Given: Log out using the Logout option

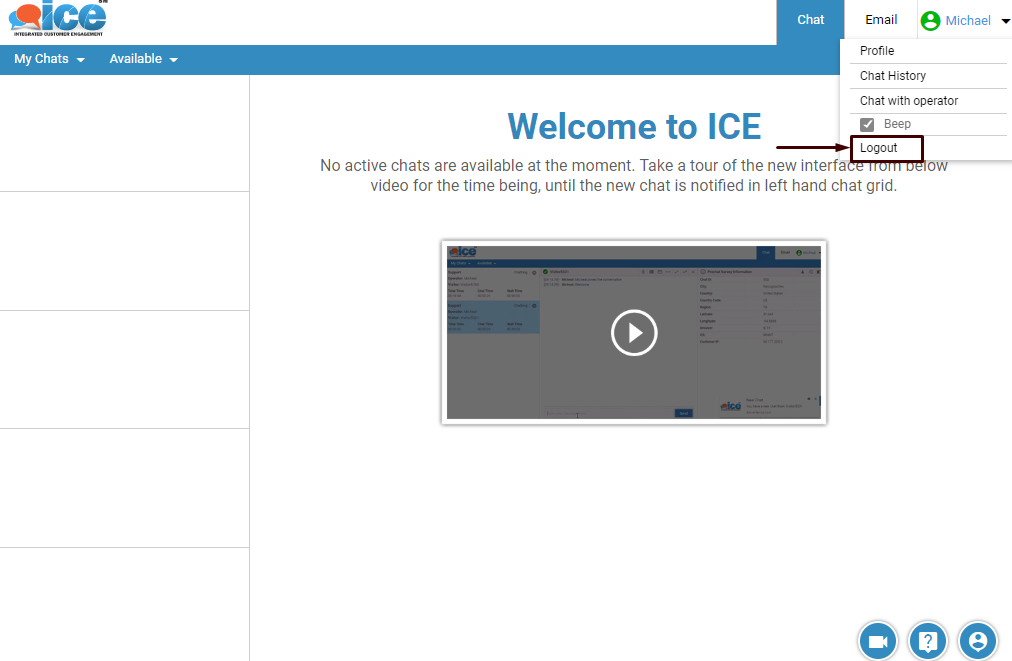Looking at the screenshot, I should 879,148.
